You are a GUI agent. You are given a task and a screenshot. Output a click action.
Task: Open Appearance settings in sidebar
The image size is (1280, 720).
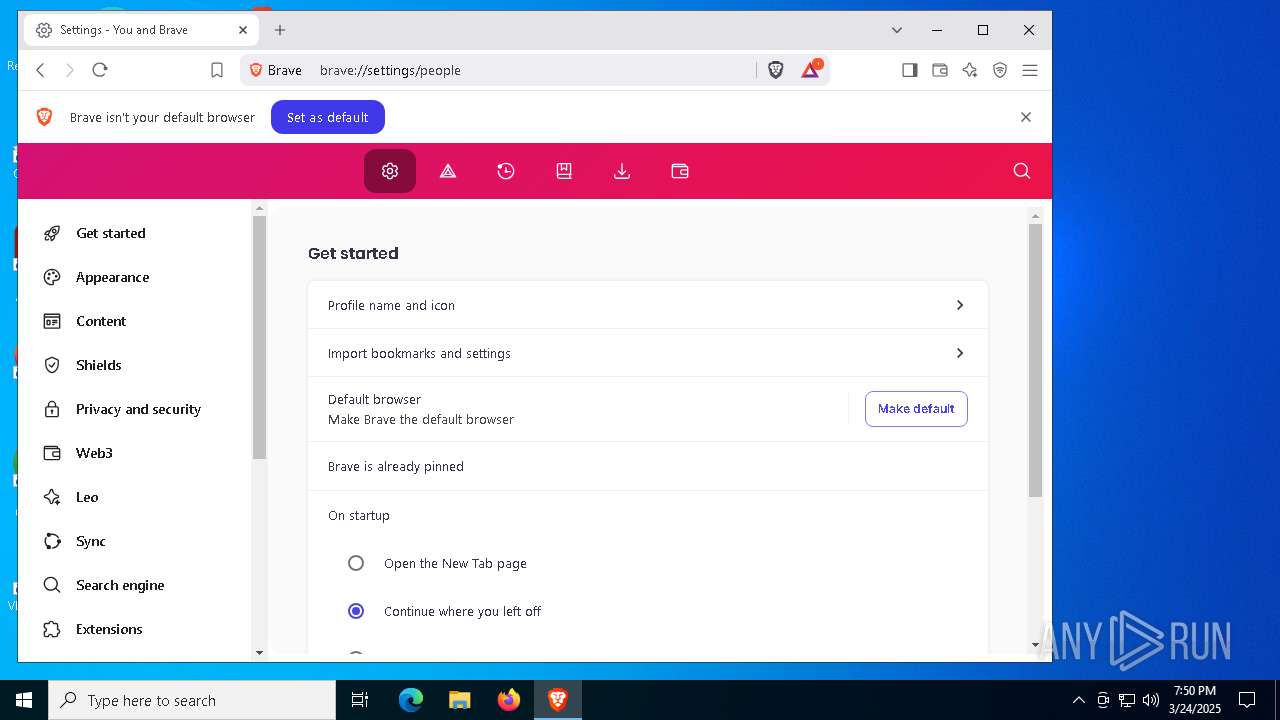113,277
